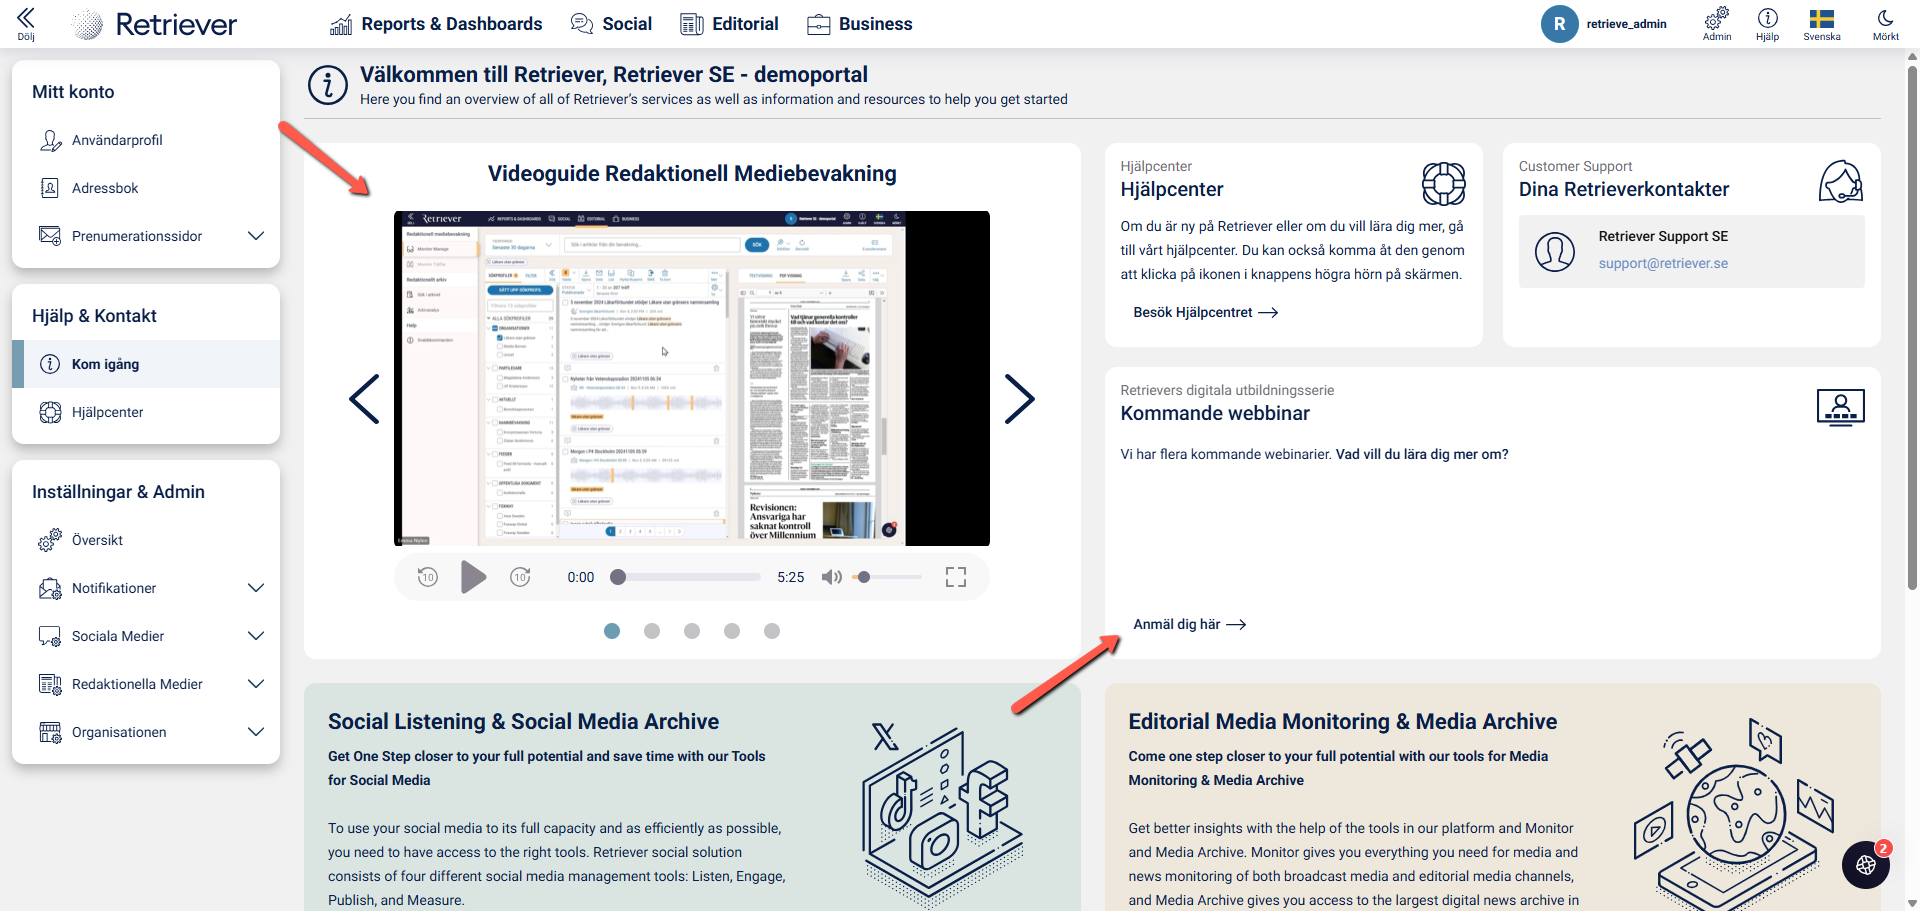1920x911 pixels.
Task: Open the Editorial menu
Action: 729,24
